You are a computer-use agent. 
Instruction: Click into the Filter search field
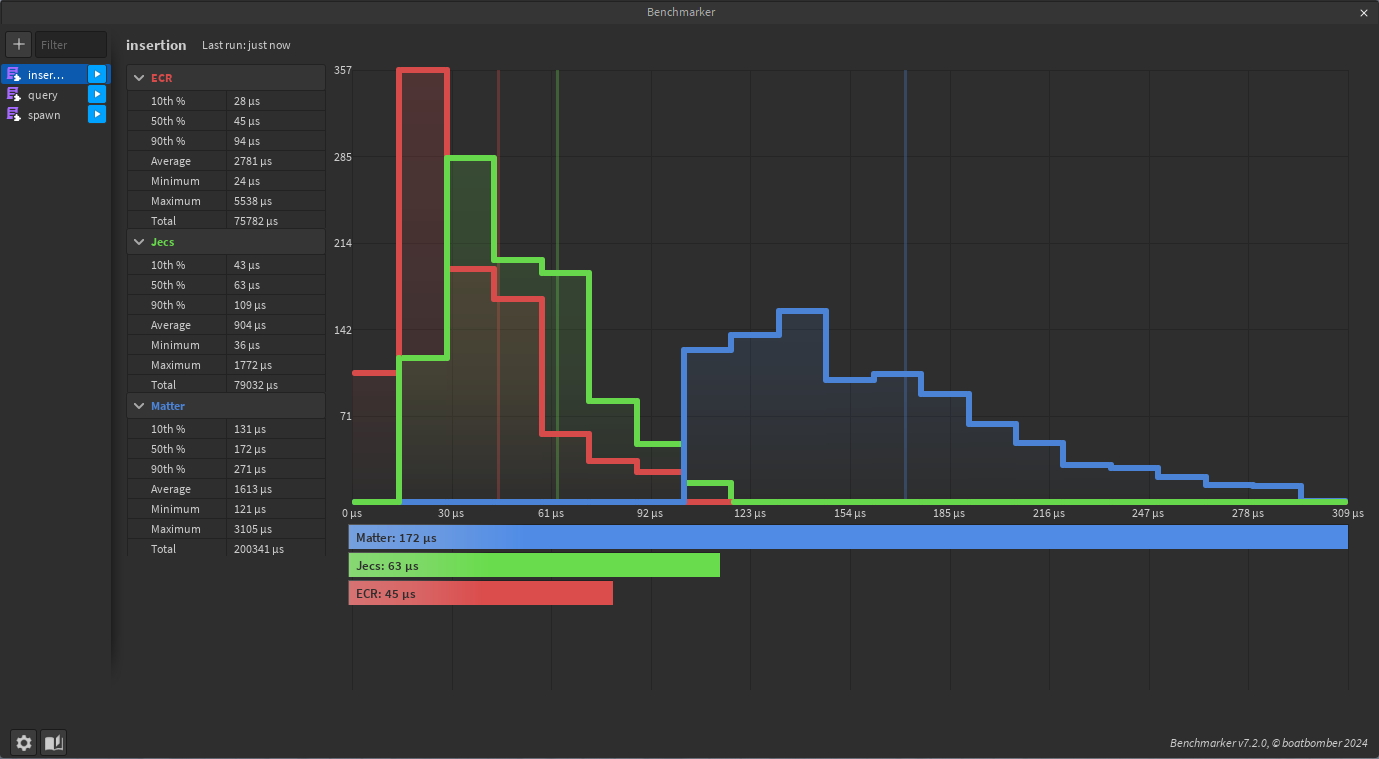tap(70, 44)
